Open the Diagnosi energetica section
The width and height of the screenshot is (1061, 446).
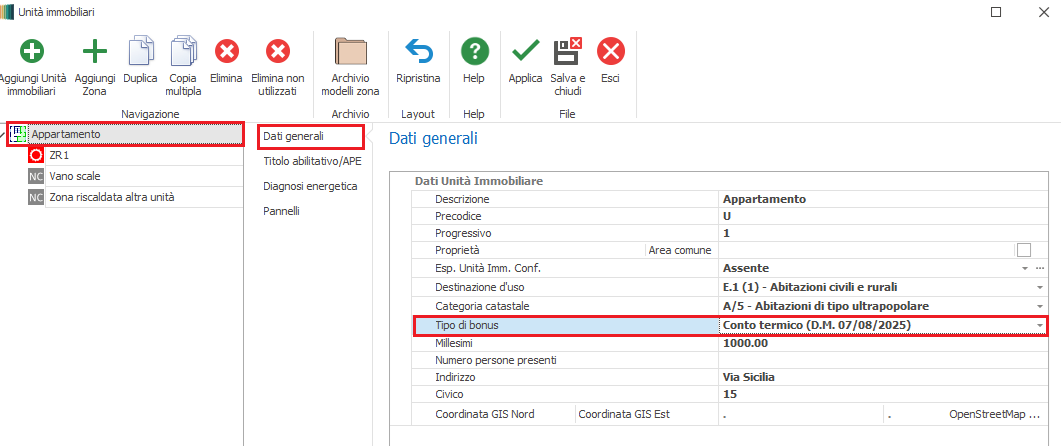tap(310, 186)
